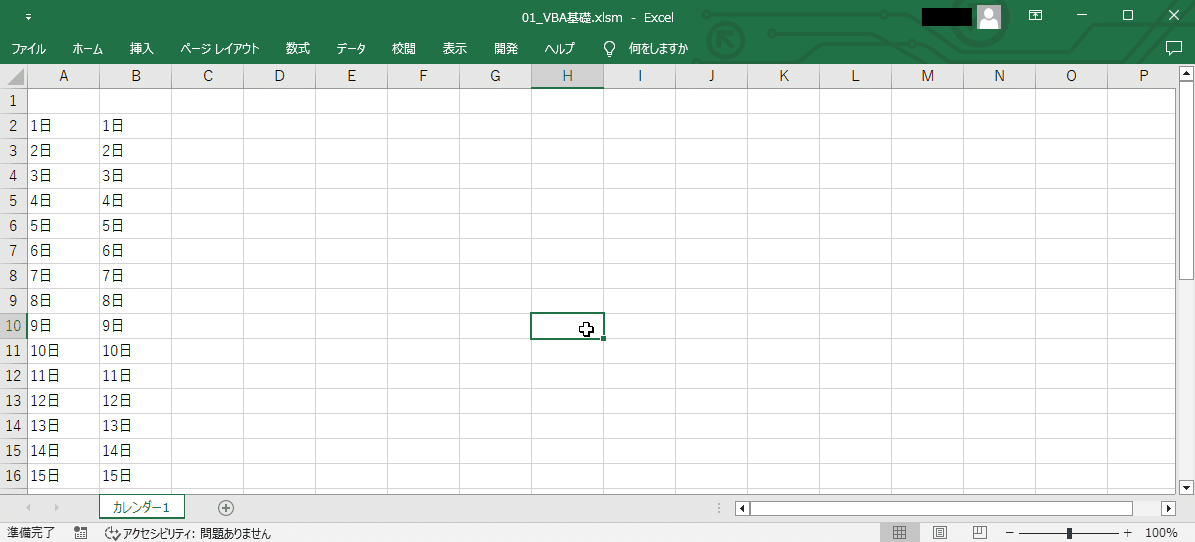This screenshot has width=1195, height=542.
Task: Click the vertical scrollbar thumb
Action: (x=1185, y=181)
